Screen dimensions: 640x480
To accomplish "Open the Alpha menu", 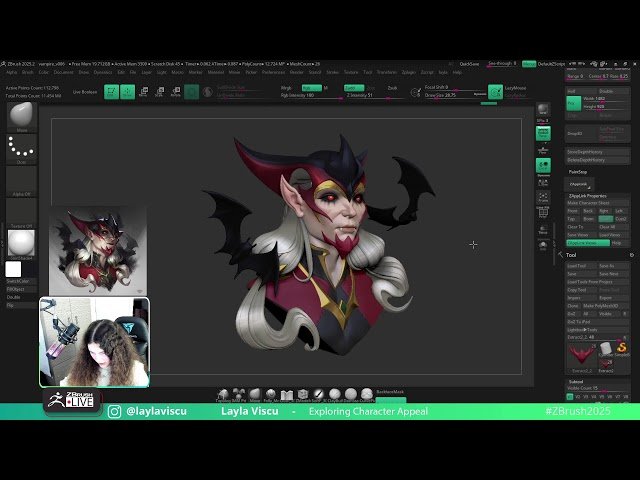I will 12,72.
